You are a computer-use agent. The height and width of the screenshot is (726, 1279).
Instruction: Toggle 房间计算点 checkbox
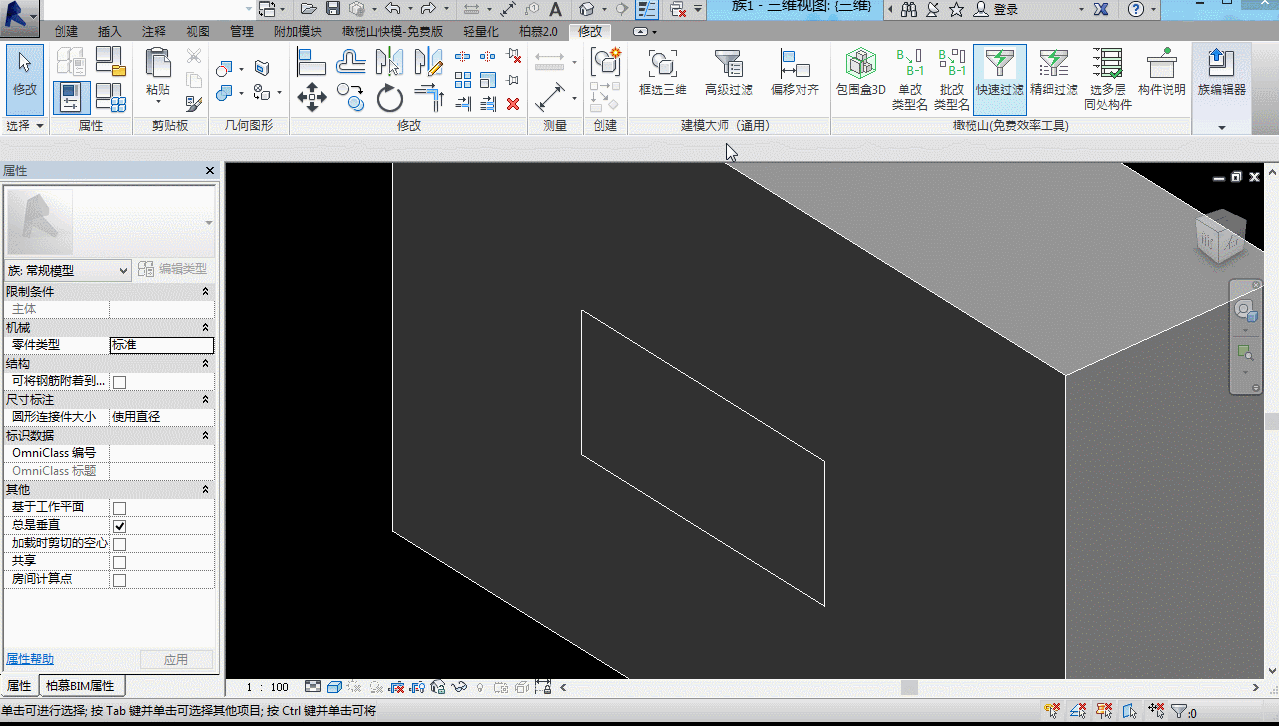point(119,580)
